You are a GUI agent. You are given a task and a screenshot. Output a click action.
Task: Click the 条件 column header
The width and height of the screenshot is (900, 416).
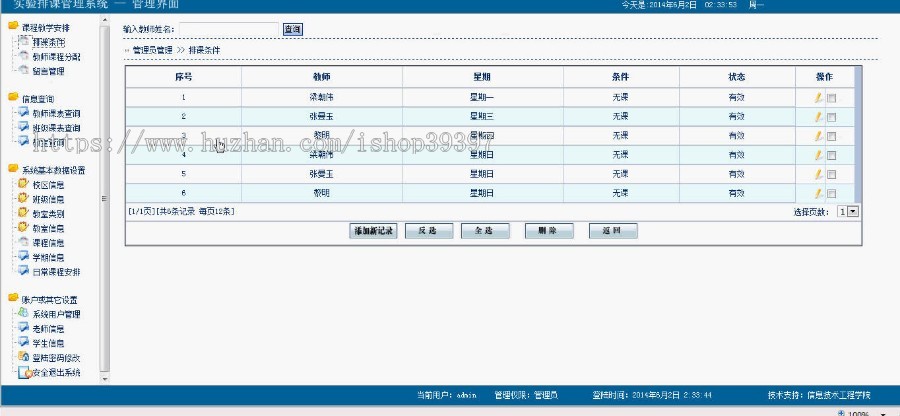(x=620, y=77)
